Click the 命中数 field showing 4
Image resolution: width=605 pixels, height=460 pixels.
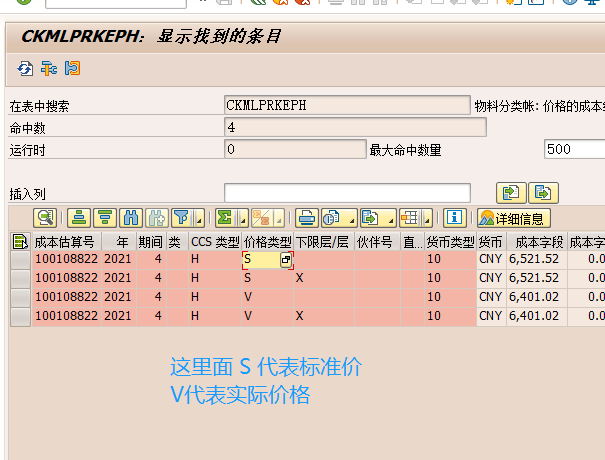click(355, 127)
